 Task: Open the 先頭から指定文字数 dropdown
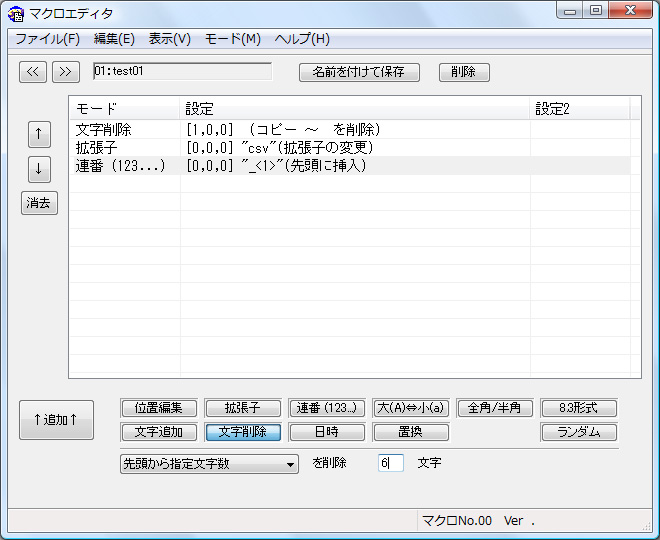209,464
